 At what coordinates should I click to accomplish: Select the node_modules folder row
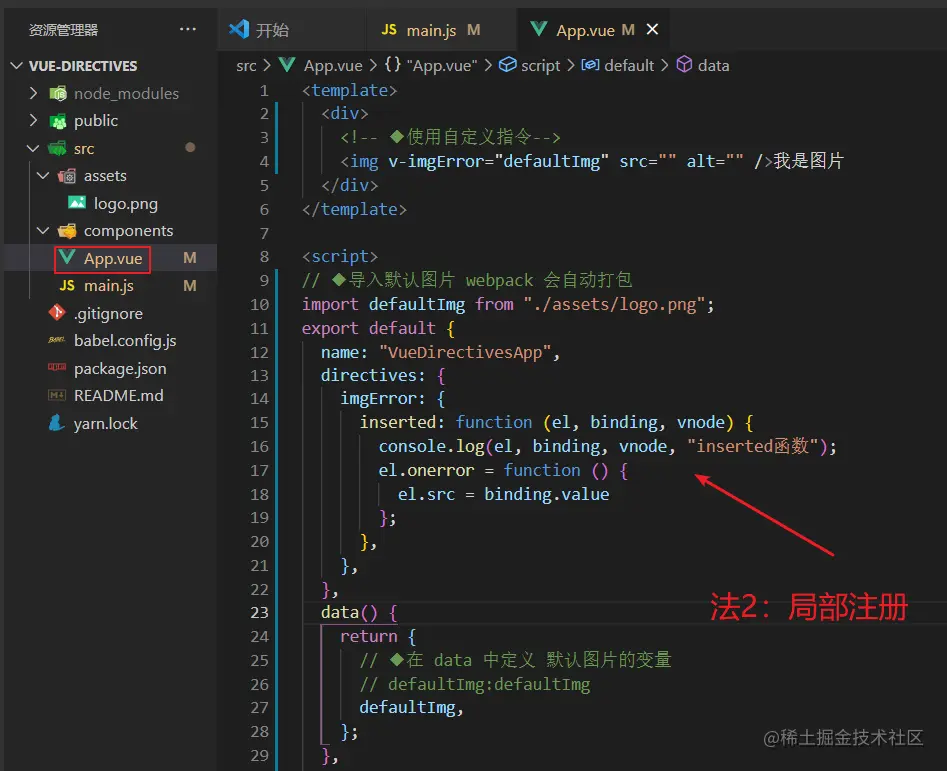tap(110, 93)
